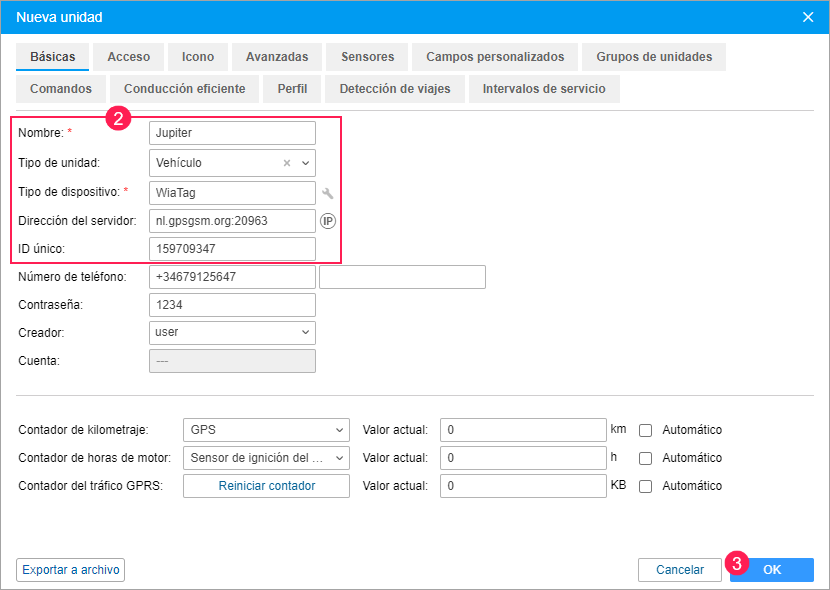Image resolution: width=830 pixels, height=590 pixels.
Task: Open the Sensores tab
Action: 367,57
